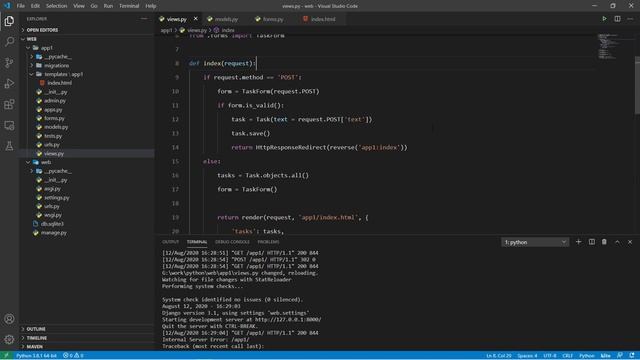Switch to the forms.py tab
The height and width of the screenshot is (360, 640).
point(273,19)
